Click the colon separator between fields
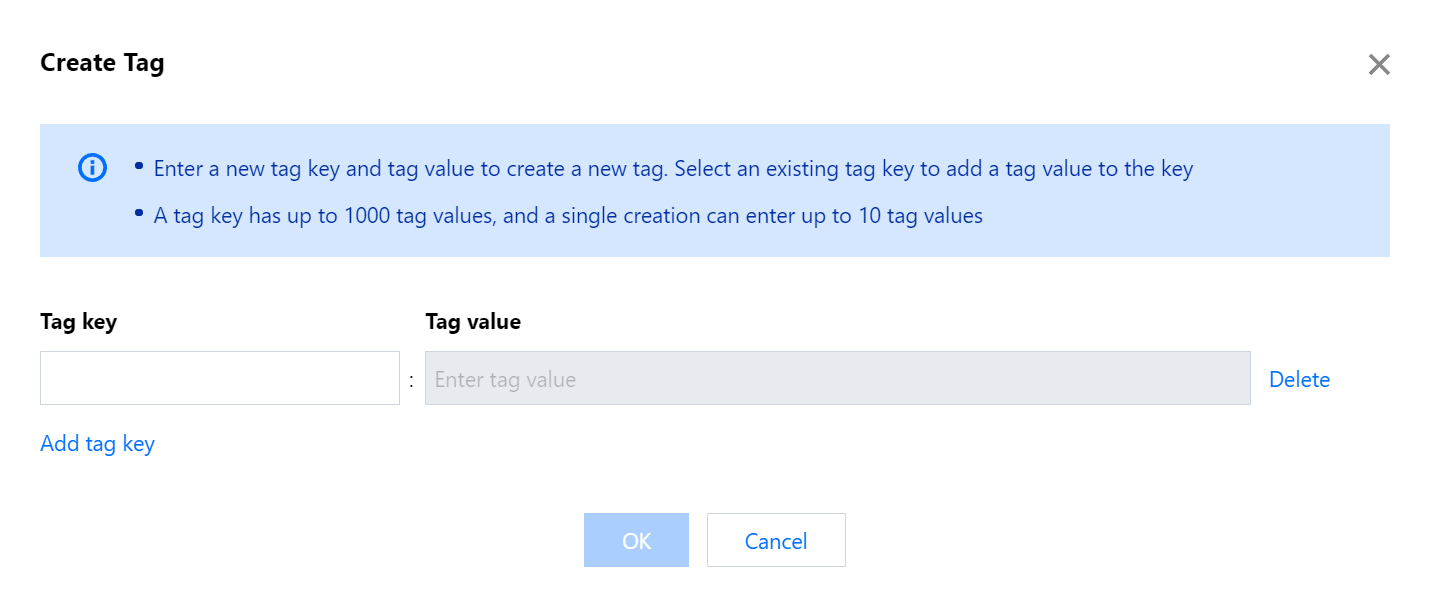 point(411,380)
